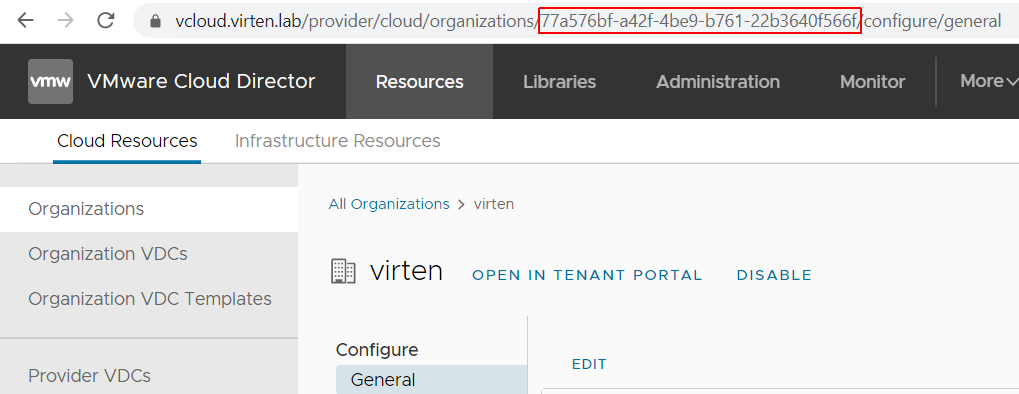Click the padlock site security icon
The height and width of the screenshot is (394, 1019).
tap(155, 21)
